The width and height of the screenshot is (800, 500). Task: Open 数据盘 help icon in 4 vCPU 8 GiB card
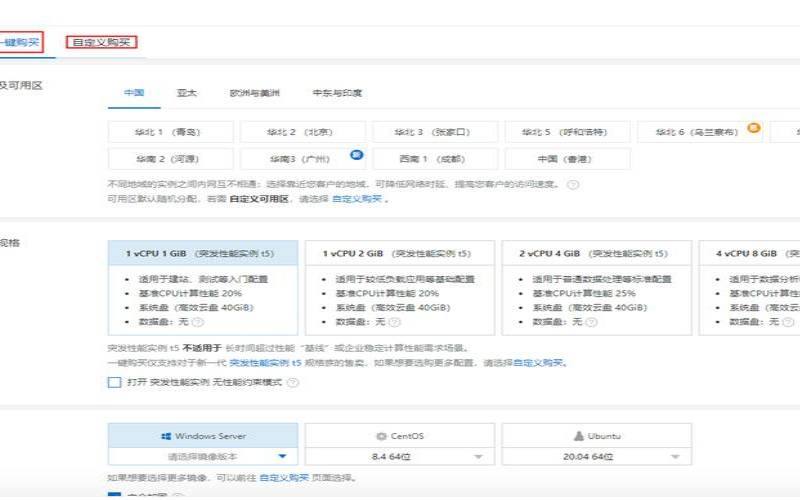click(788, 322)
